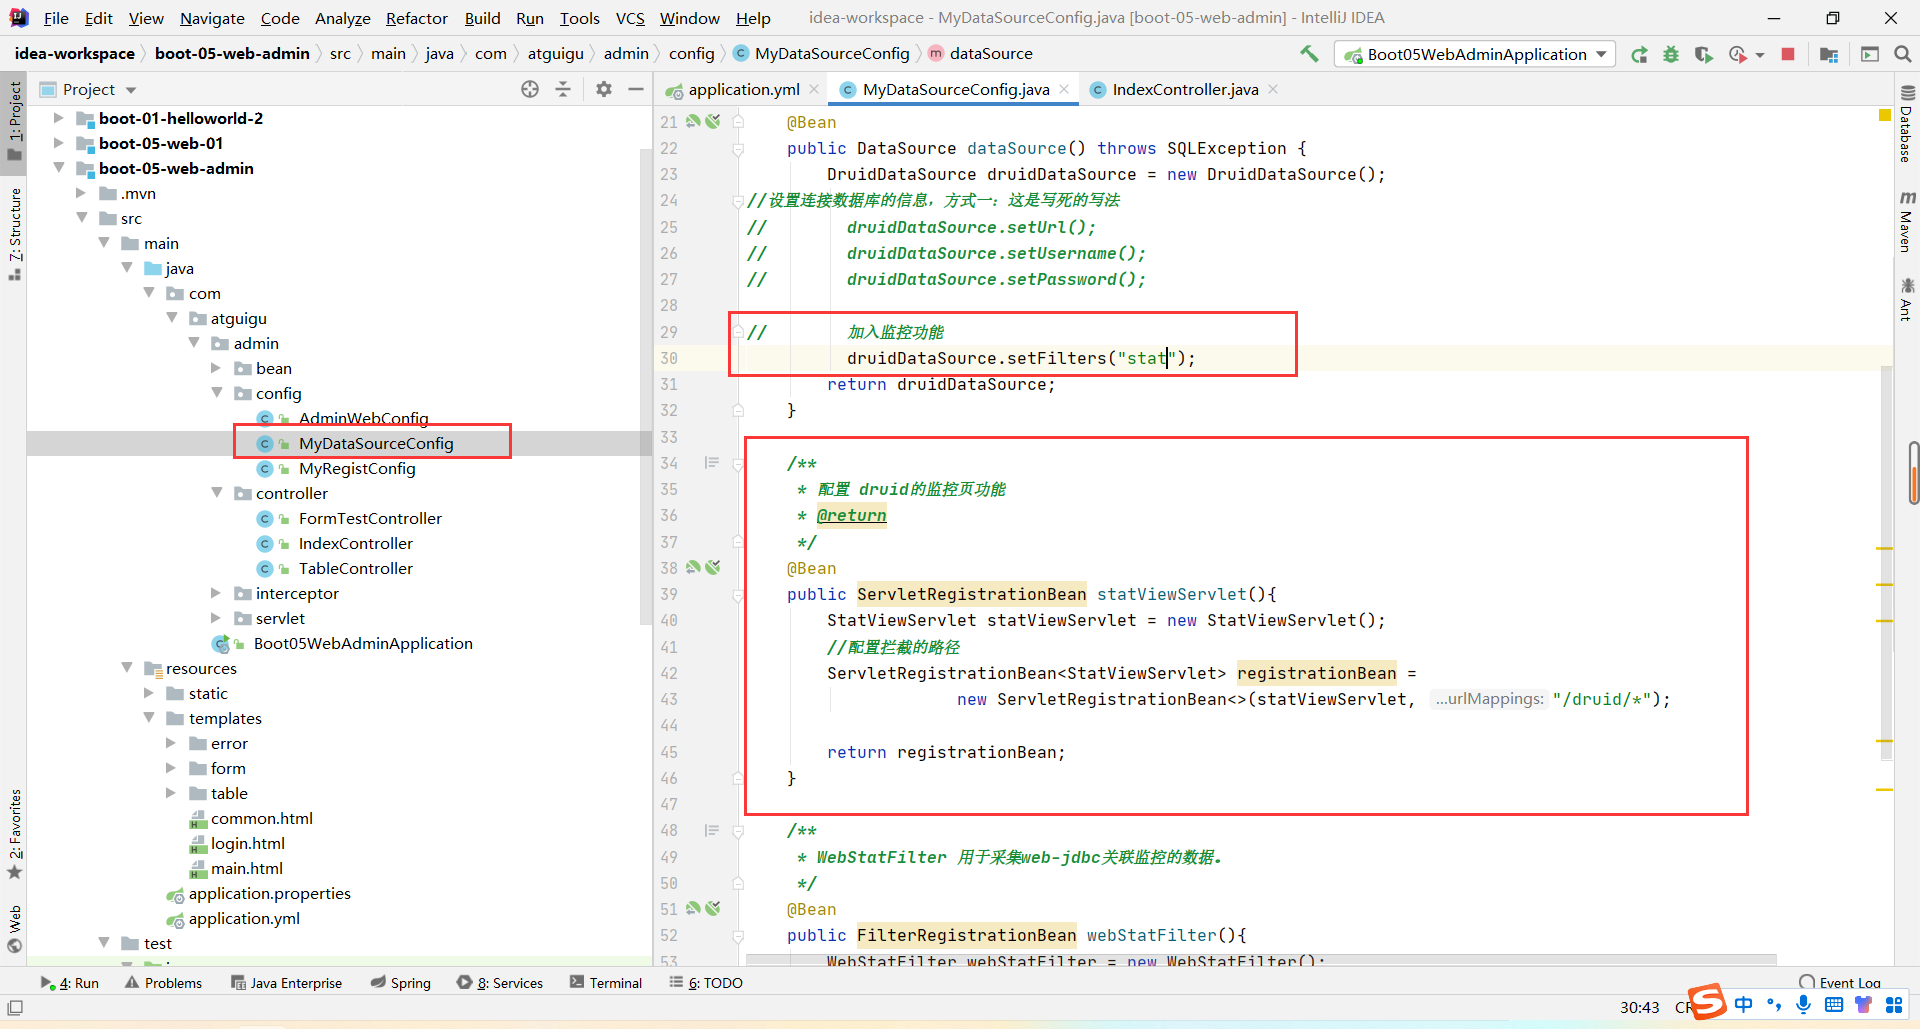Collapse the templates folder node

click(x=149, y=718)
